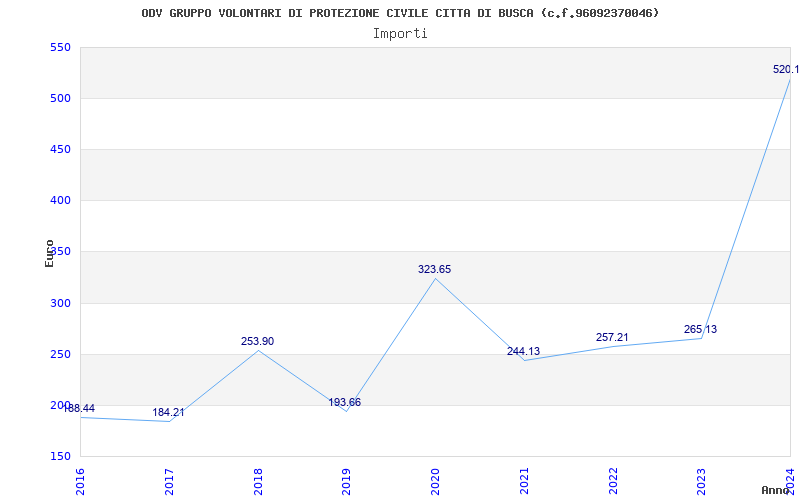Screen dimensions: 800x500
Task: Select the 253.90 data point label
Action: coord(257,341)
